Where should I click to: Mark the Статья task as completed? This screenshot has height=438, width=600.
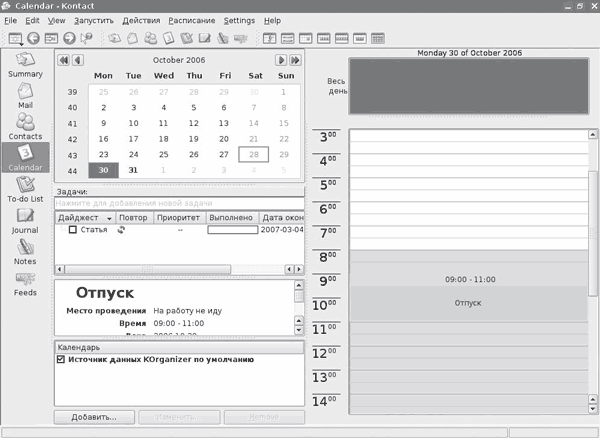click(x=72, y=230)
